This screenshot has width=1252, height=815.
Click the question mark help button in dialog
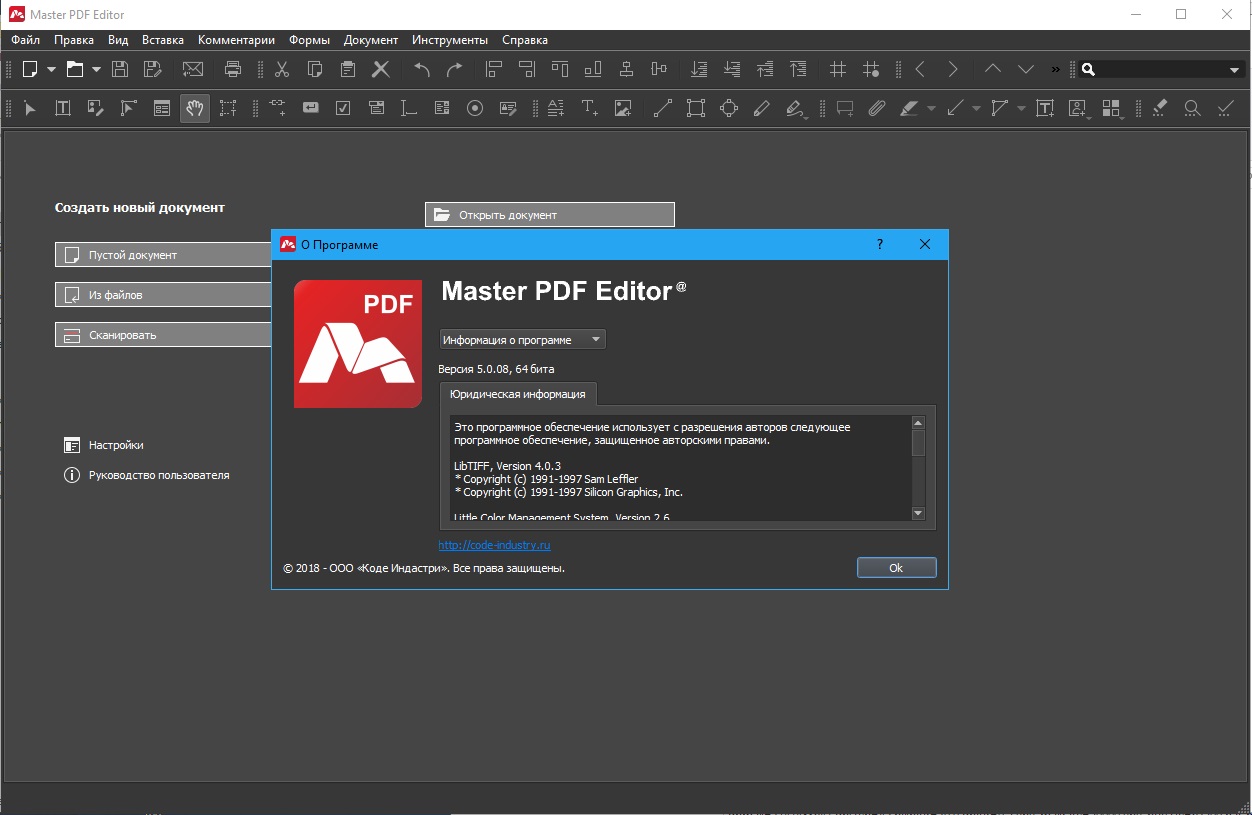point(880,244)
